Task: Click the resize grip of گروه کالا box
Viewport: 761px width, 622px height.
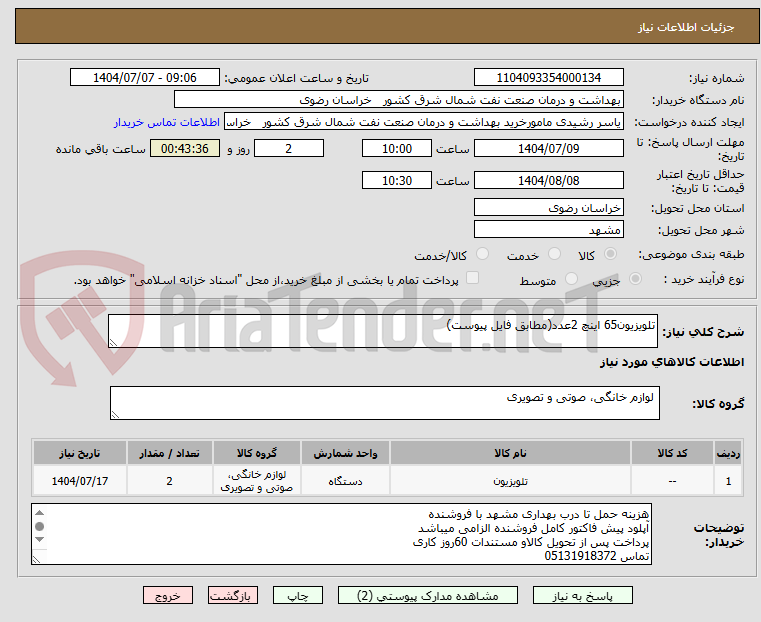Action: click(115, 414)
